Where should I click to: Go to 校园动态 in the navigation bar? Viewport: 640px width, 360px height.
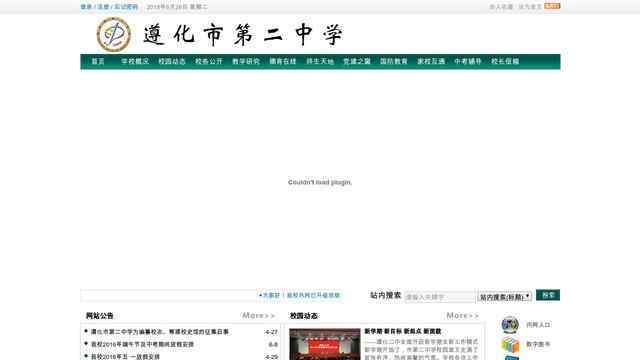(172, 62)
